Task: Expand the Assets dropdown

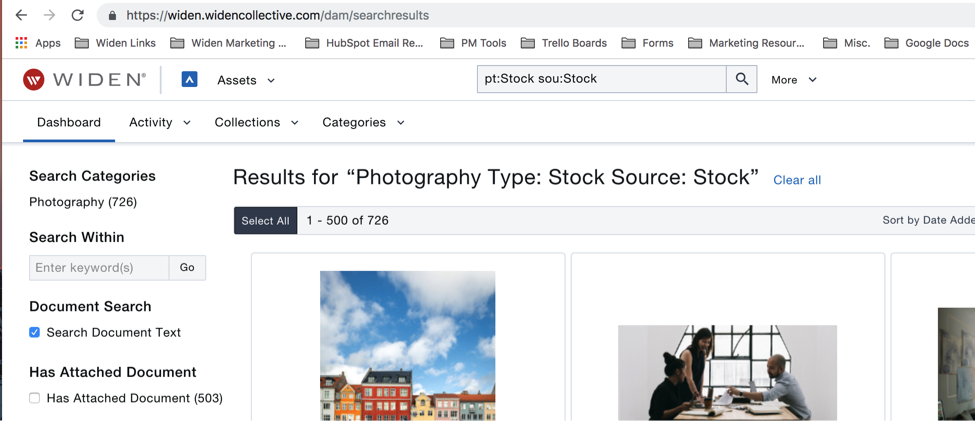Action: pos(246,80)
